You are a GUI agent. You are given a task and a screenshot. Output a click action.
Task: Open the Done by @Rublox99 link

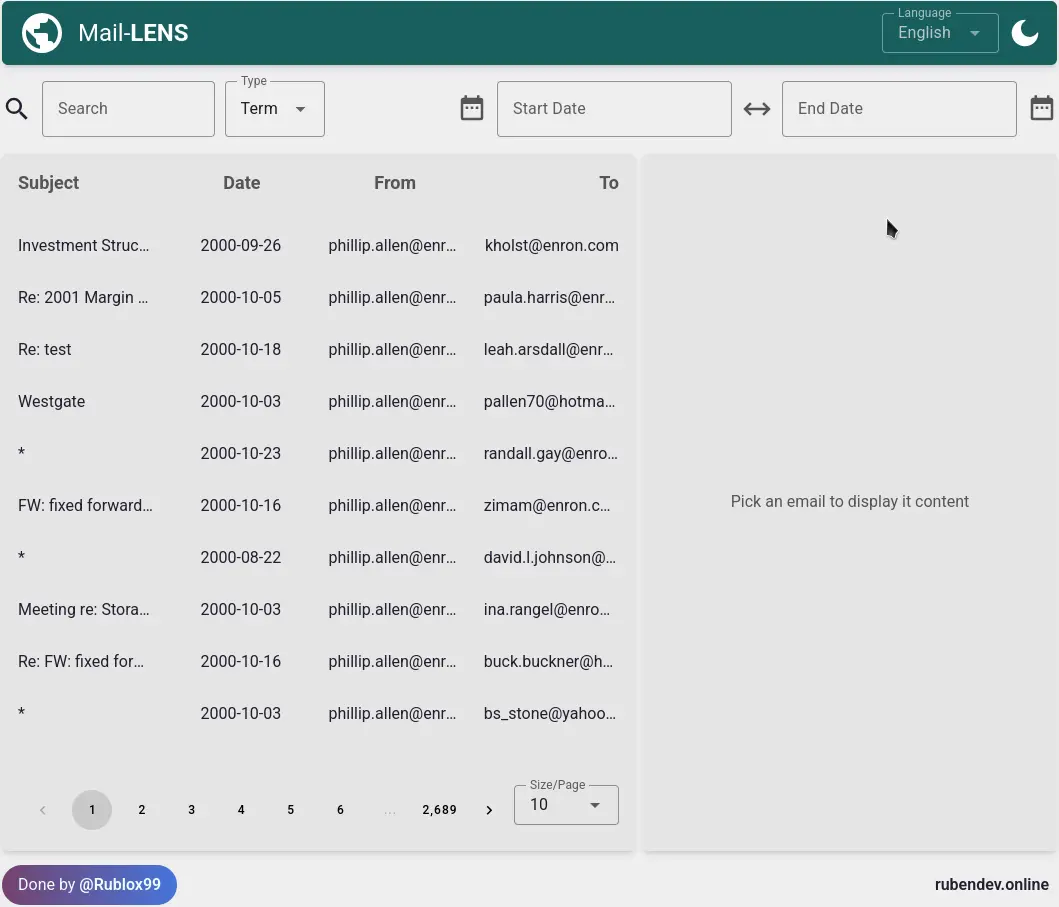tap(89, 885)
